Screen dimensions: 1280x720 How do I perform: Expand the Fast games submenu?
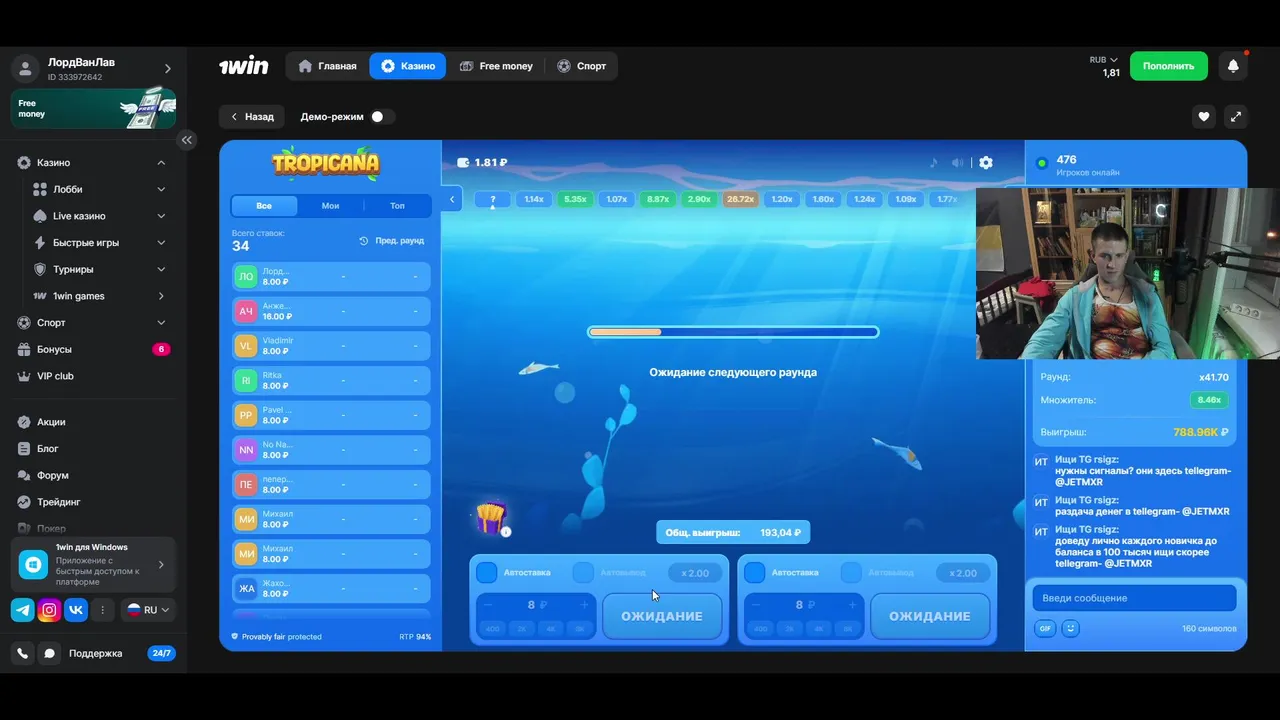(x=161, y=243)
